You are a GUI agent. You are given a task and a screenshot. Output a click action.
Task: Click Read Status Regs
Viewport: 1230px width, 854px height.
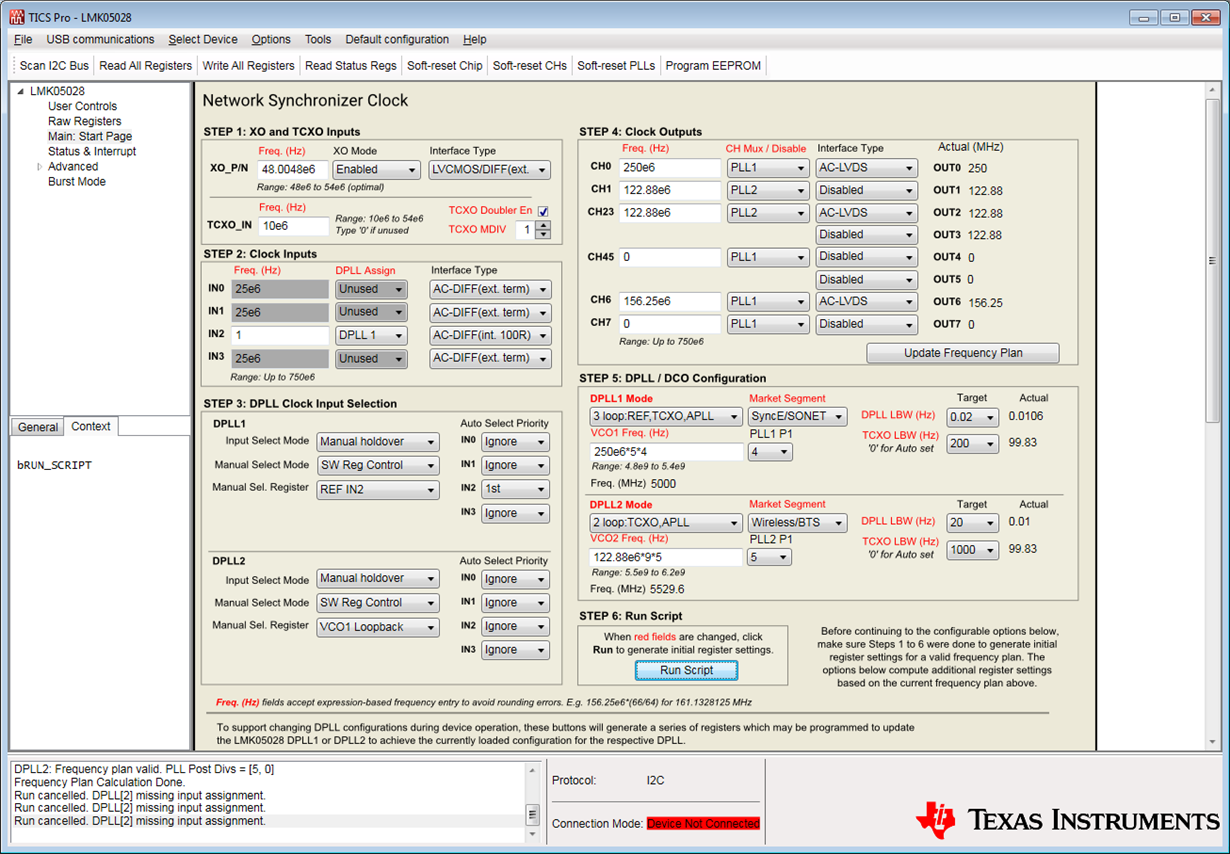point(351,66)
